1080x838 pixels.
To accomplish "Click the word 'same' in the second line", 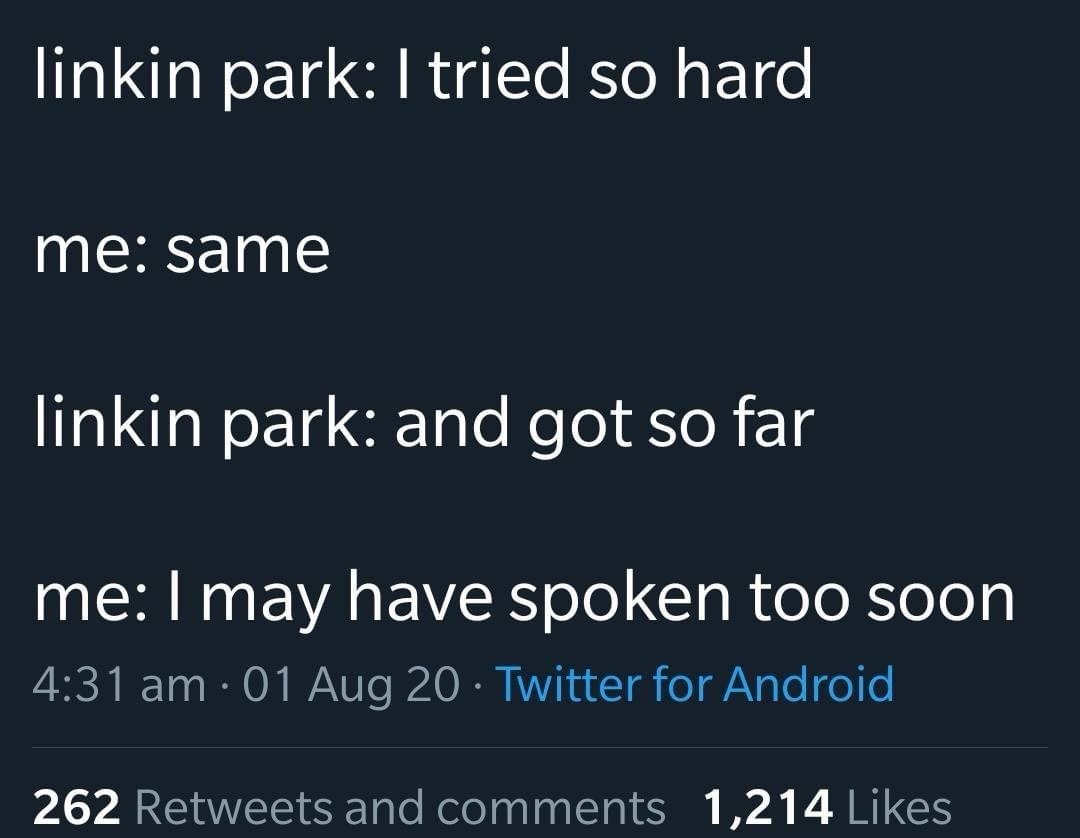I will [x=248, y=252].
